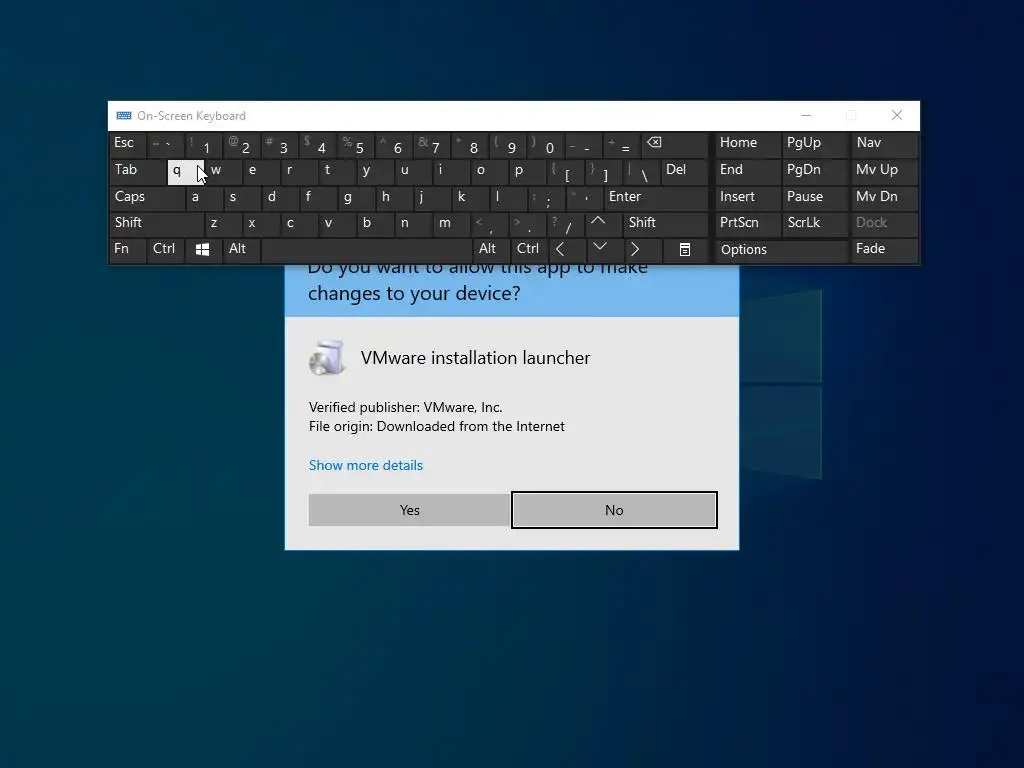Viewport: 1024px width, 768px height.
Task: Click the number 0 key
Action: (x=545, y=144)
